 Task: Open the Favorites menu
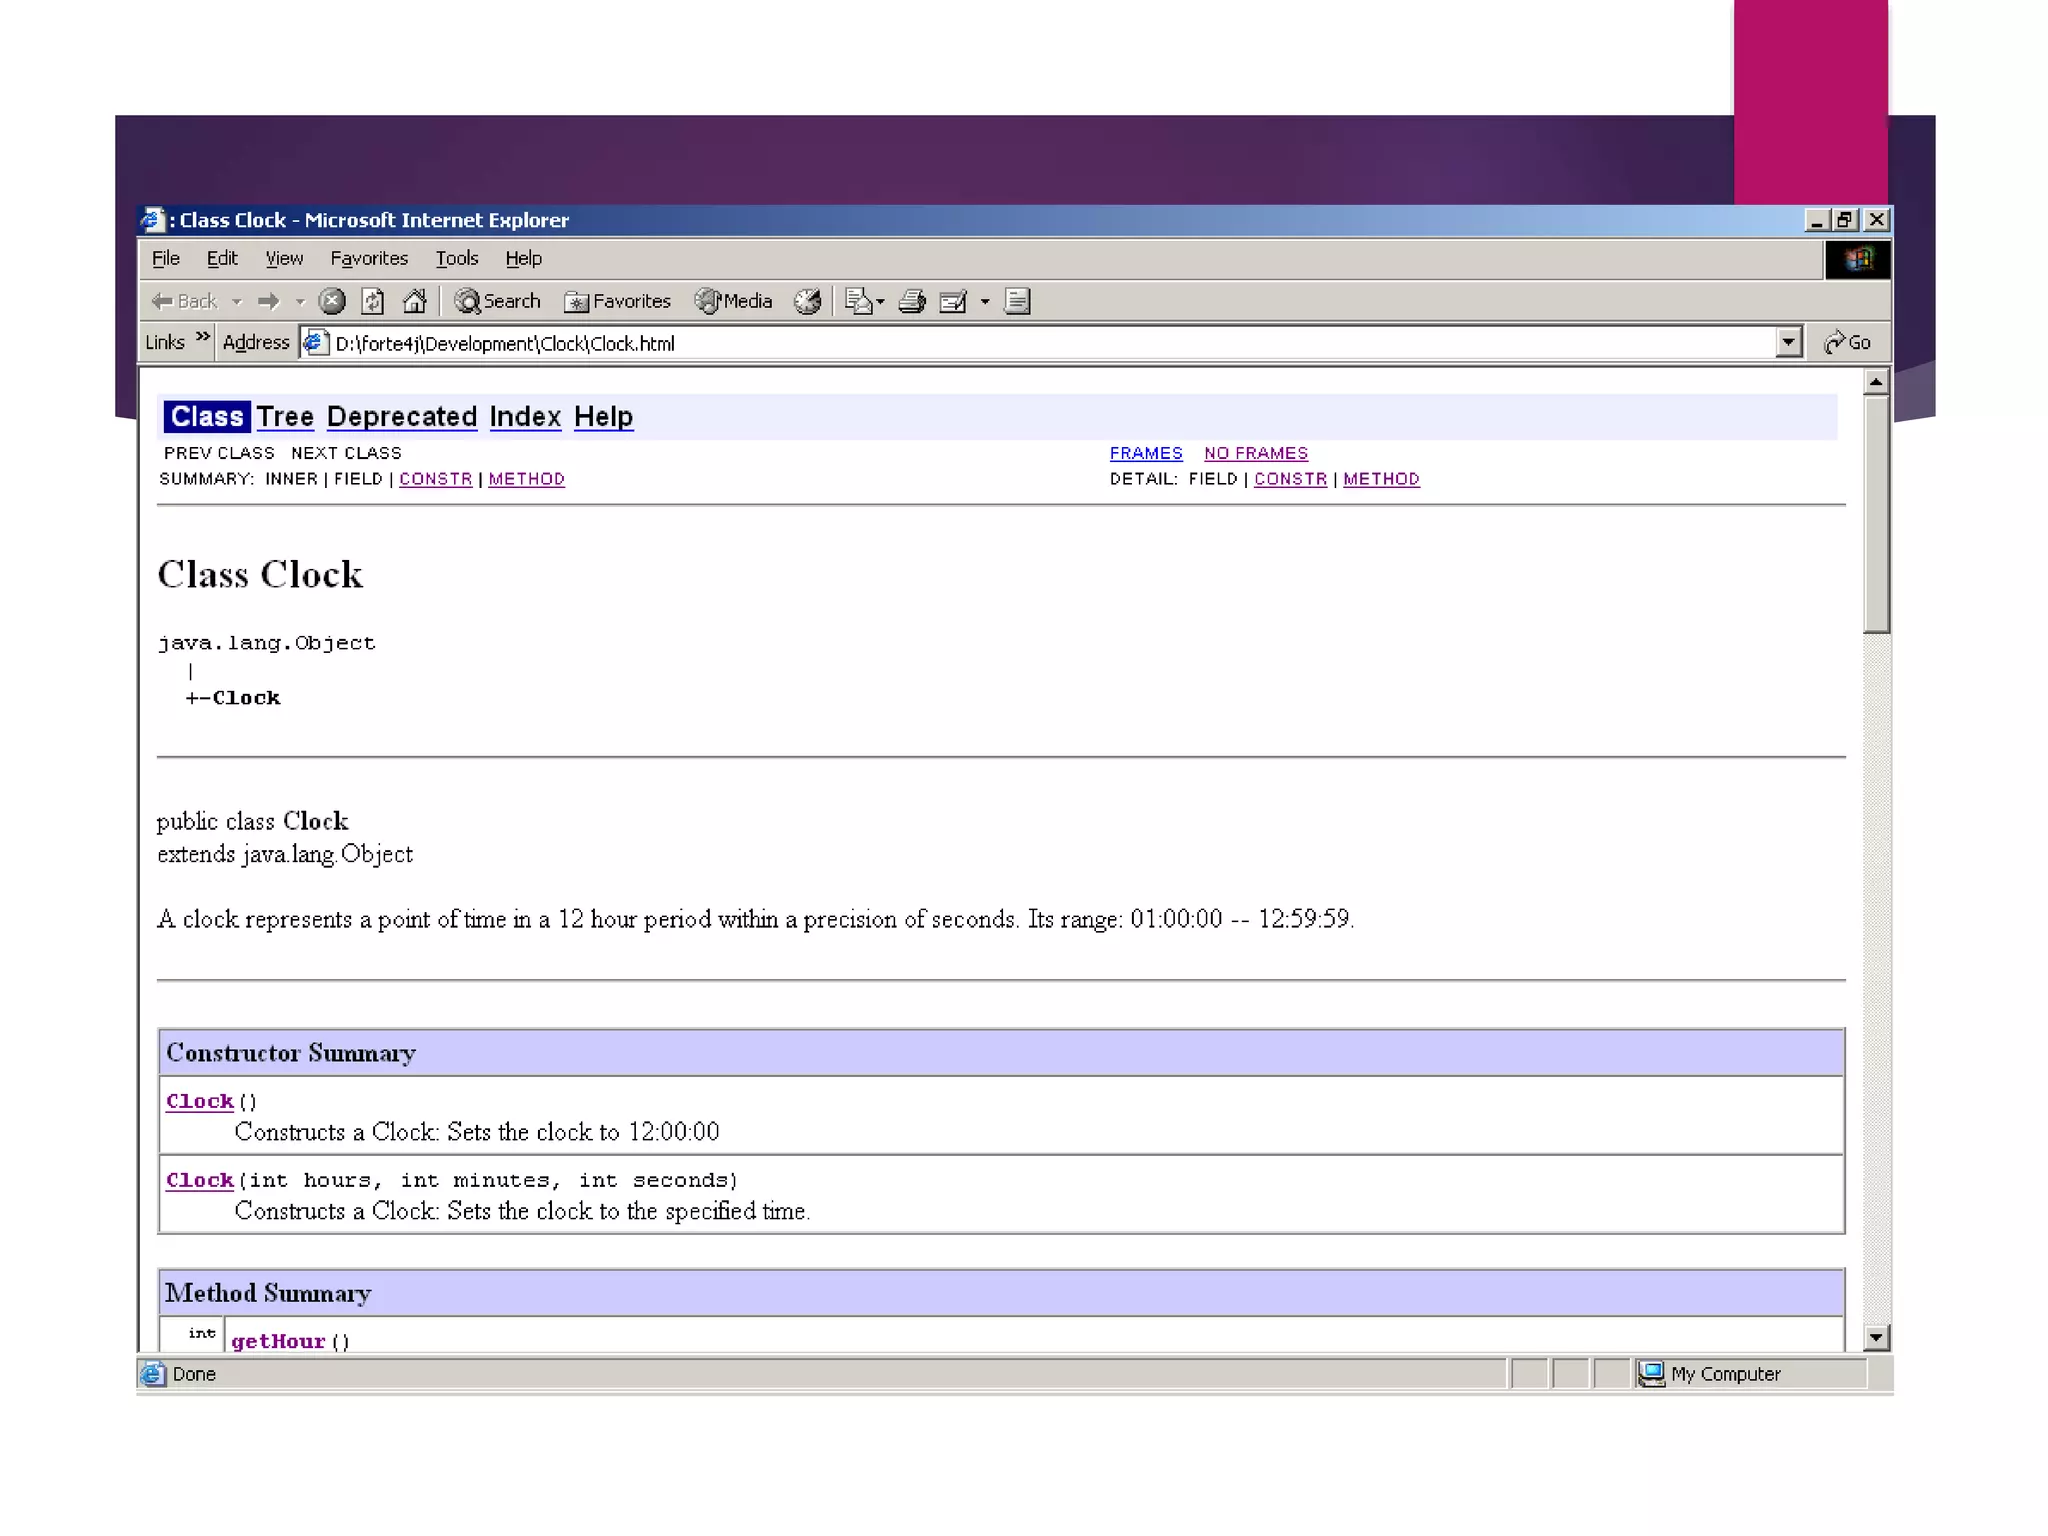point(369,258)
